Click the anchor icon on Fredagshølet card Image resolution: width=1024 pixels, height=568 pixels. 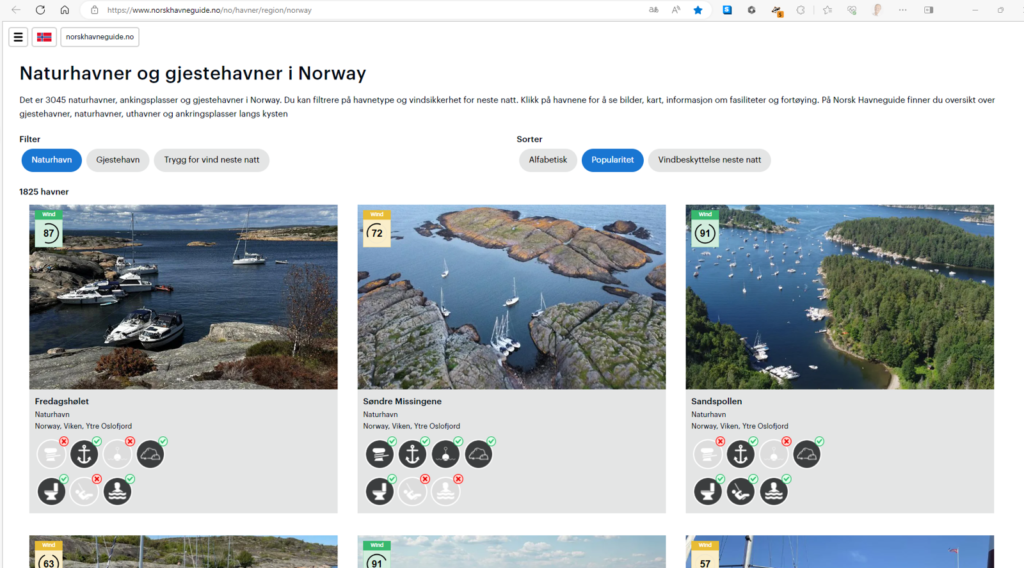pos(84,454)
